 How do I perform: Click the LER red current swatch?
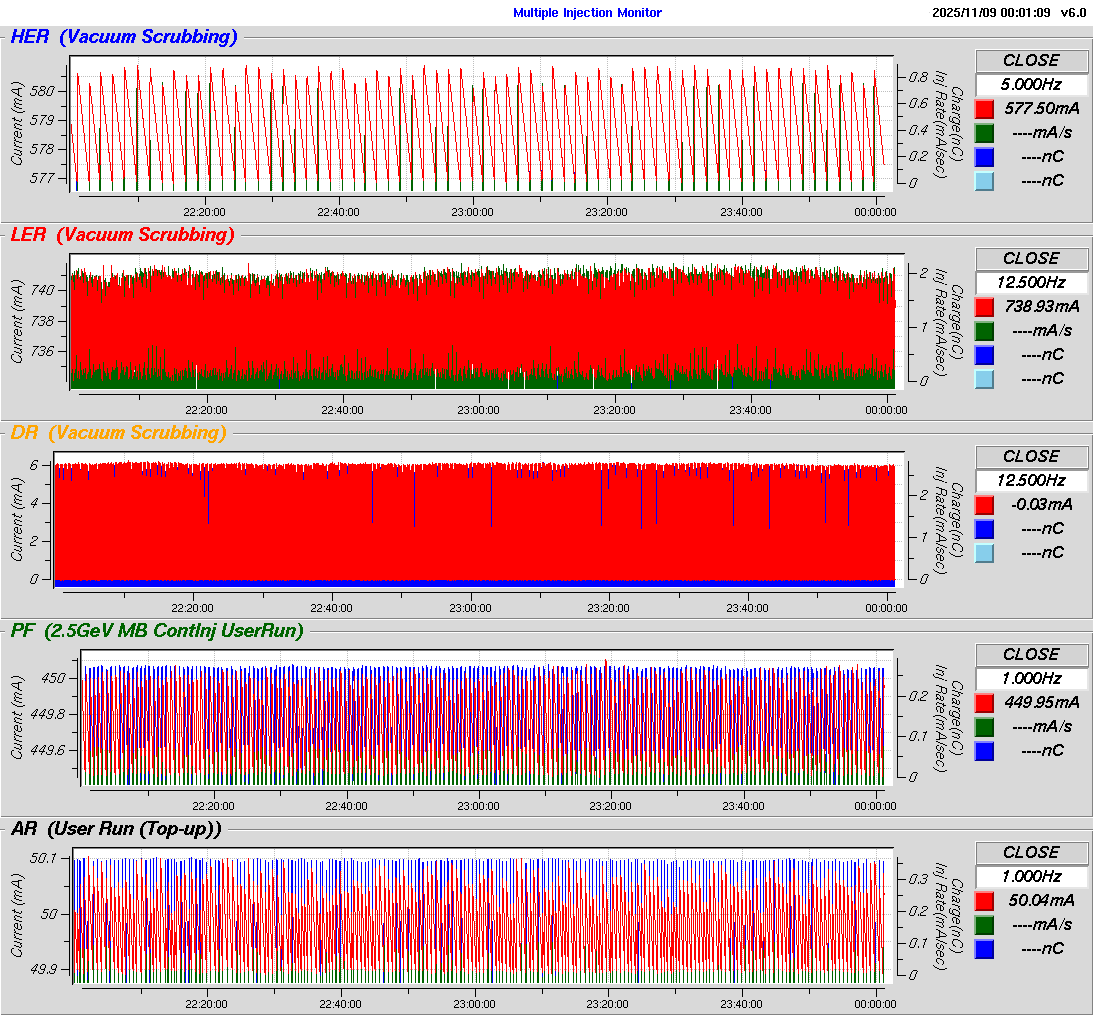tap(985, 306)
